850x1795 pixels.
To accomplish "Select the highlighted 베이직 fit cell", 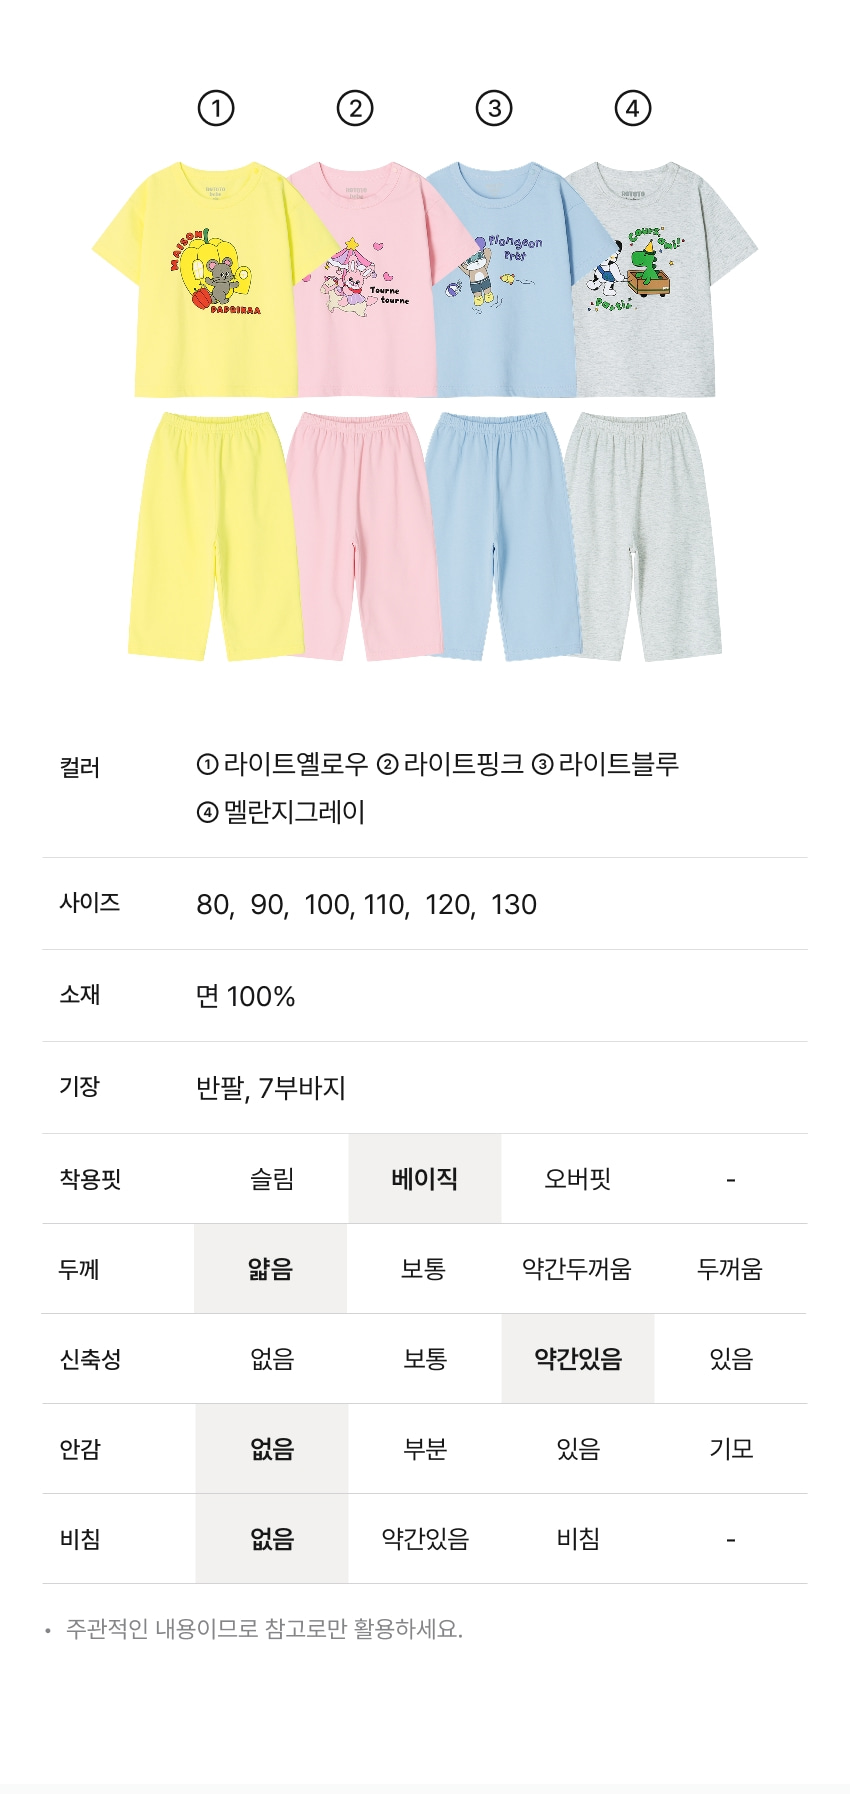I will (425, 1179).
